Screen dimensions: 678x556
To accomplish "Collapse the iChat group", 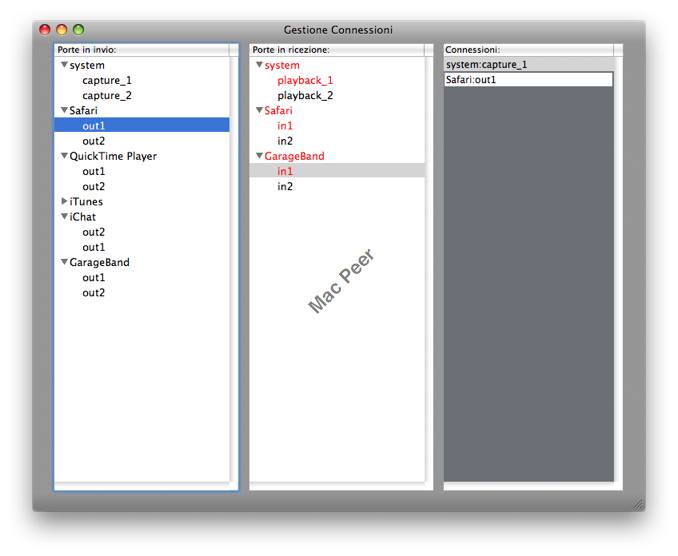I will [64, 216].
